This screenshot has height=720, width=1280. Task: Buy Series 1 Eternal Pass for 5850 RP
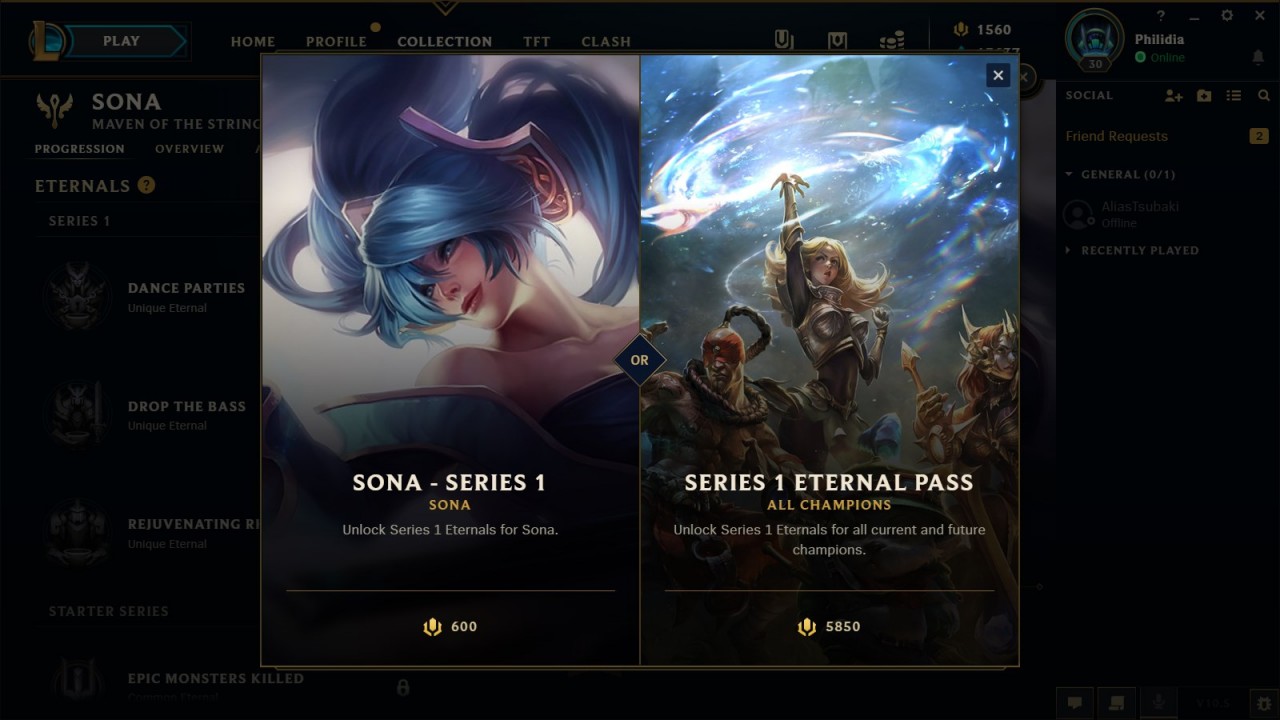[829, 627]
